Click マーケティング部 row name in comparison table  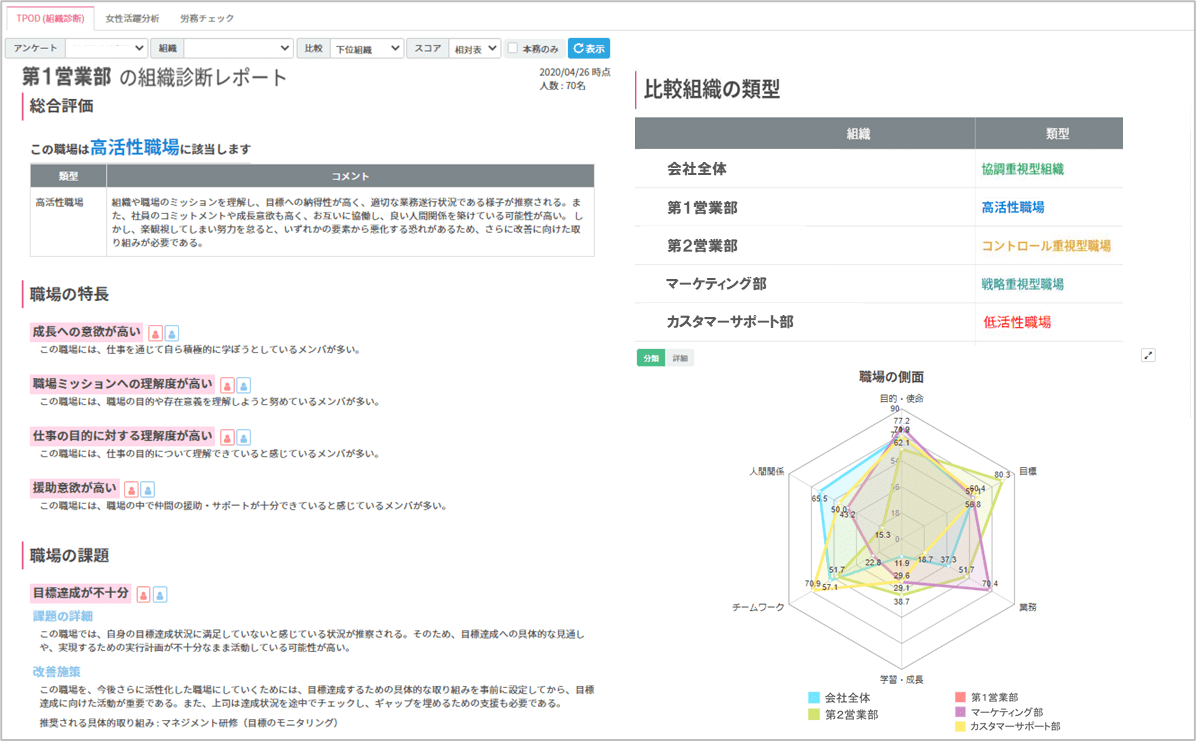[x=715, y=284]
